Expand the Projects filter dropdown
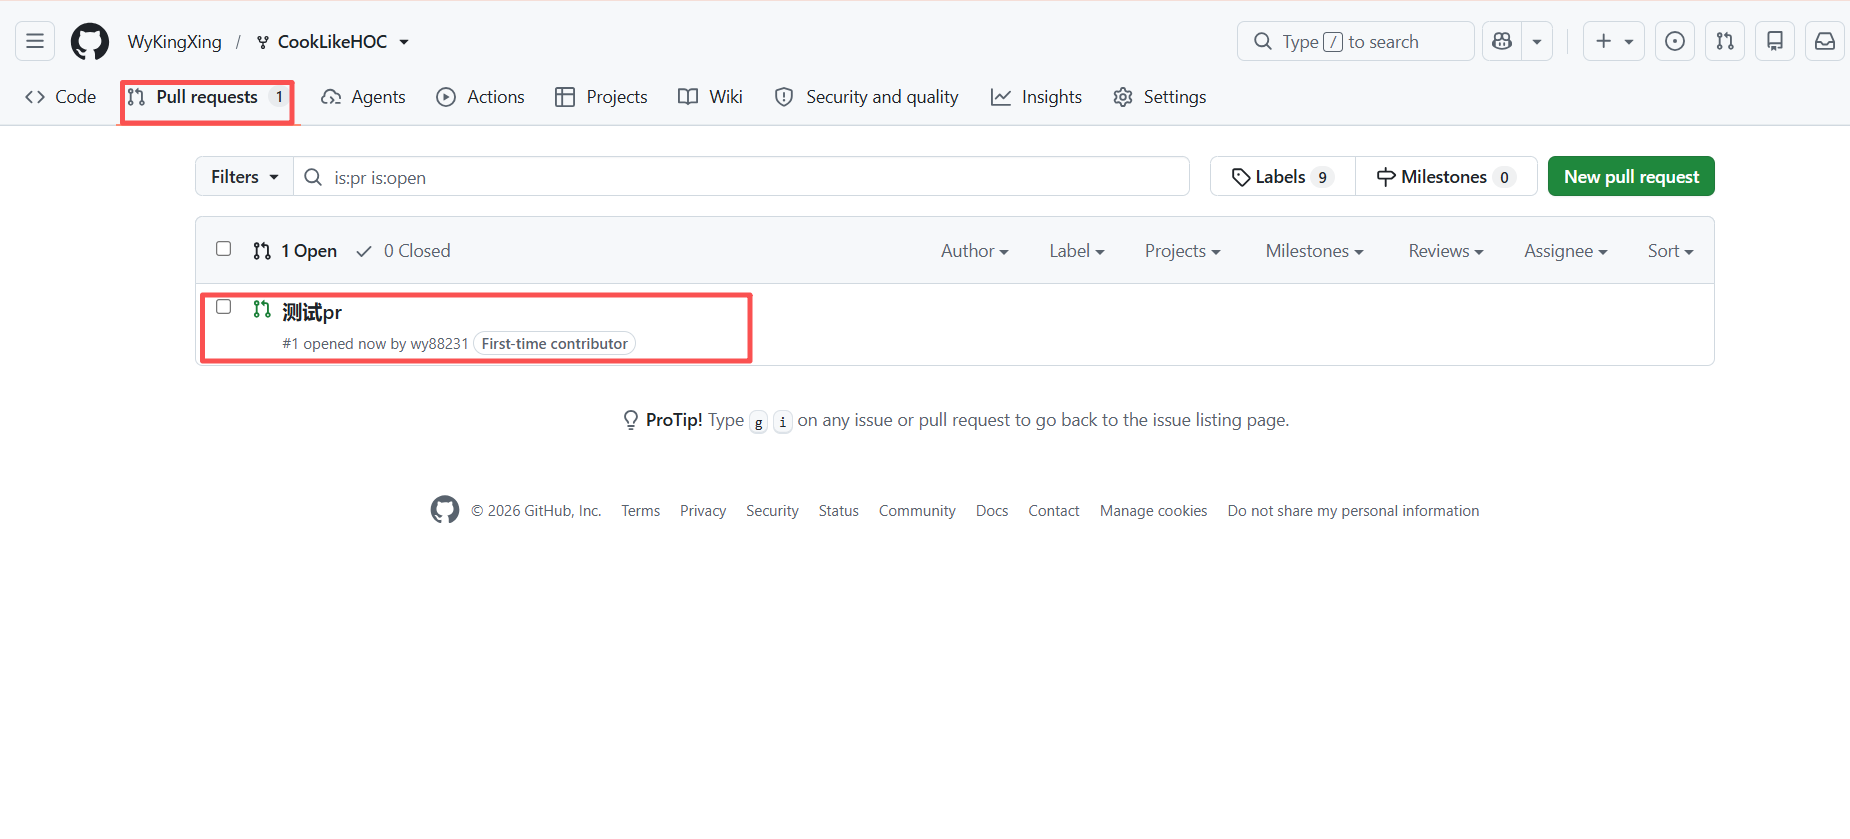Screen dimensions: 1850x839 click(1183, 251)
